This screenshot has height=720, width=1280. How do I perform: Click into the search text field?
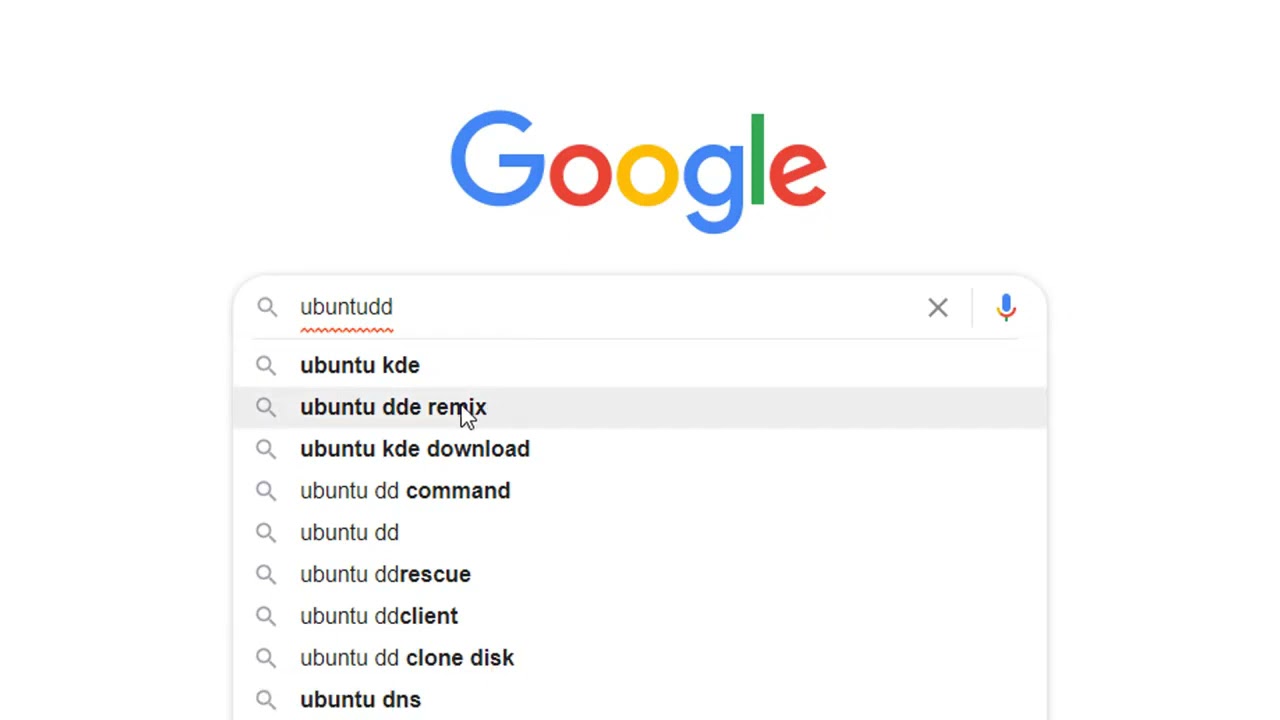point(605,307)
